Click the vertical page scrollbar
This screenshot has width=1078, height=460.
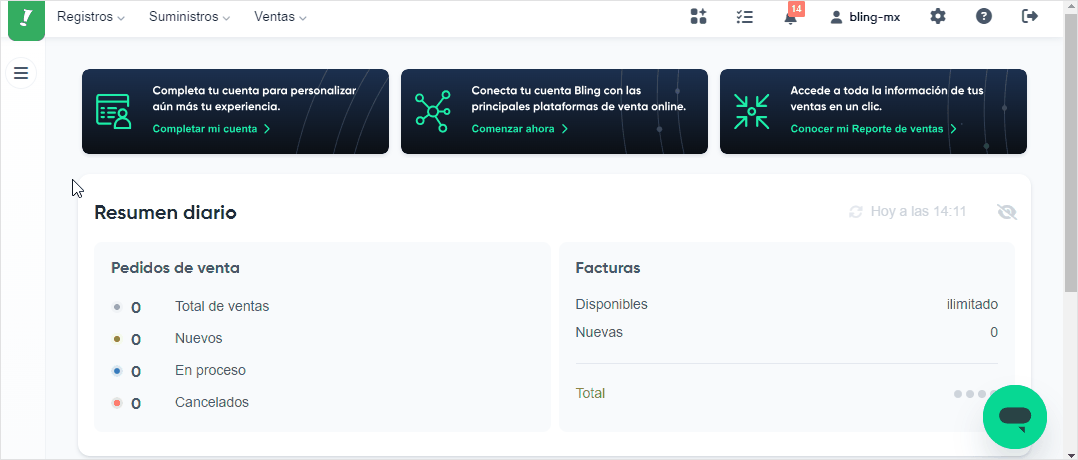tap(1070, 151)
